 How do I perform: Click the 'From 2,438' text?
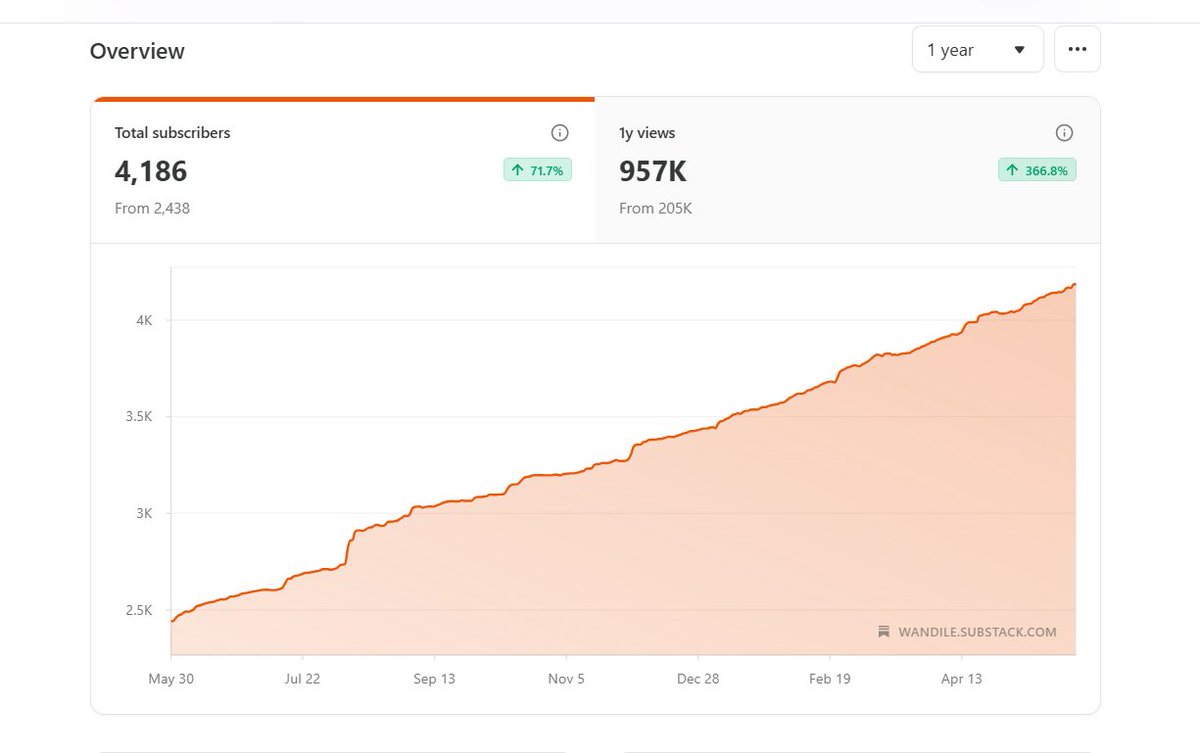[x=152, y=208]
